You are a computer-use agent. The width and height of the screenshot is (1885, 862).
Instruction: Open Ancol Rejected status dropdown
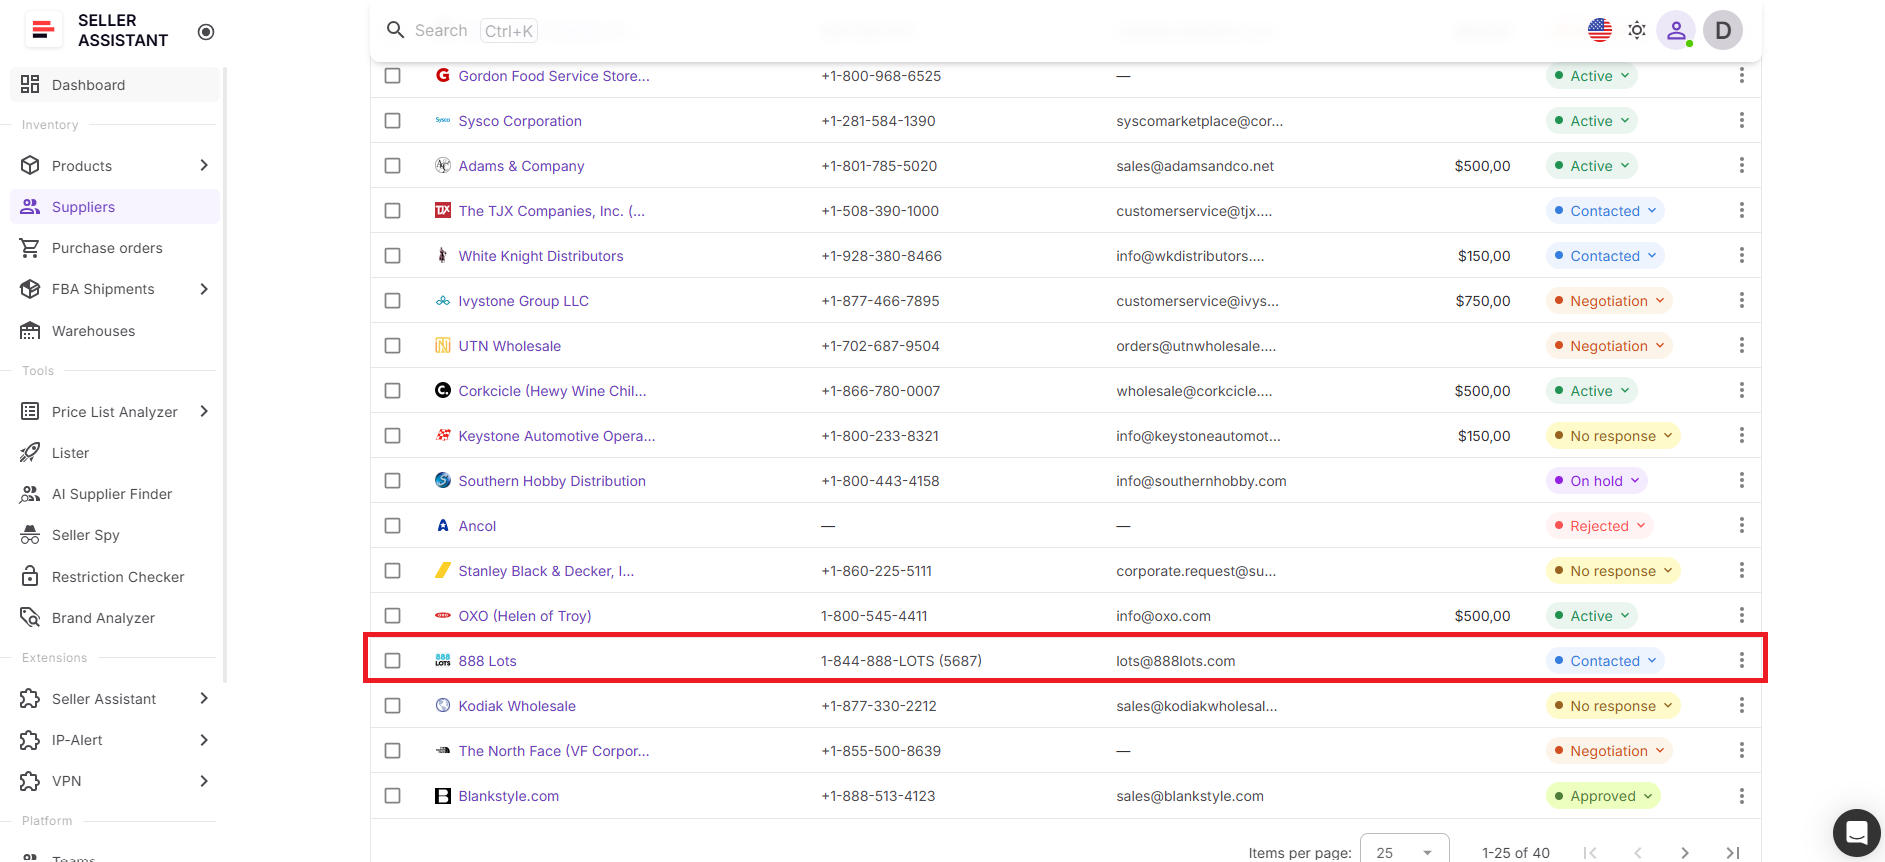pos(1600,526)
